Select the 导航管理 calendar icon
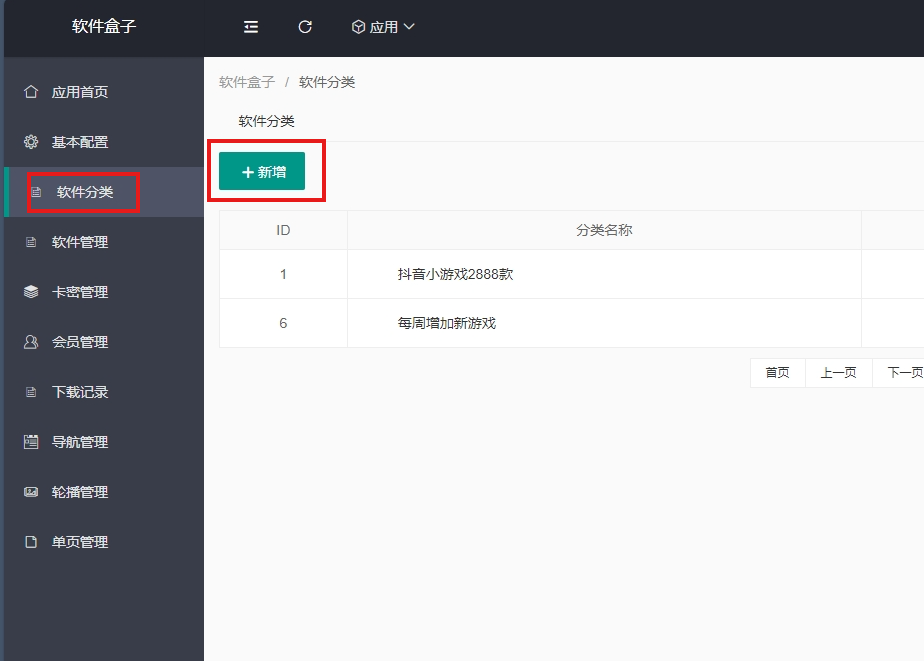Screen dimensions: 924x661 tap(32, 441)
